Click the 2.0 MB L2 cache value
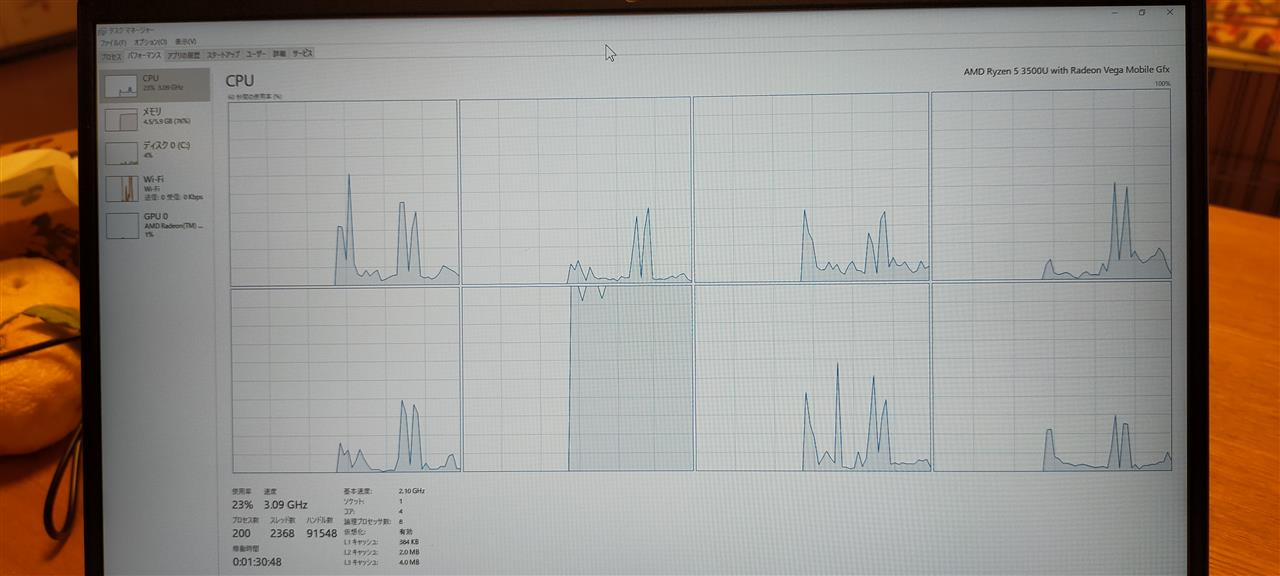This screenshot has width=1280, height=576. 409,552
